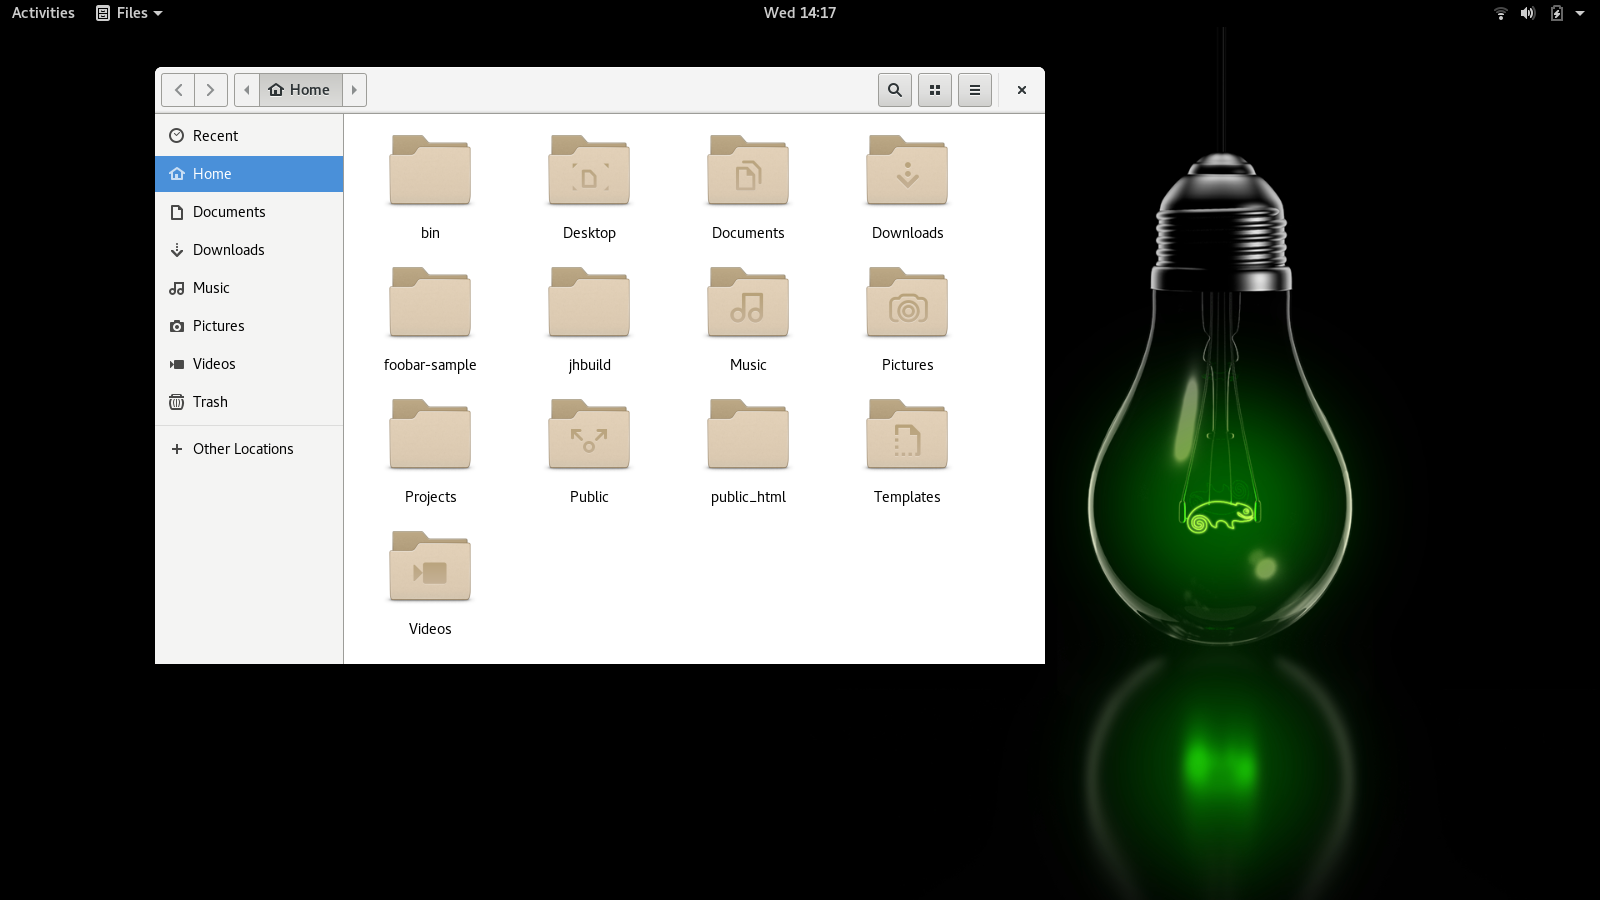Click the left path-bar scroll arrow

point(247,90)
